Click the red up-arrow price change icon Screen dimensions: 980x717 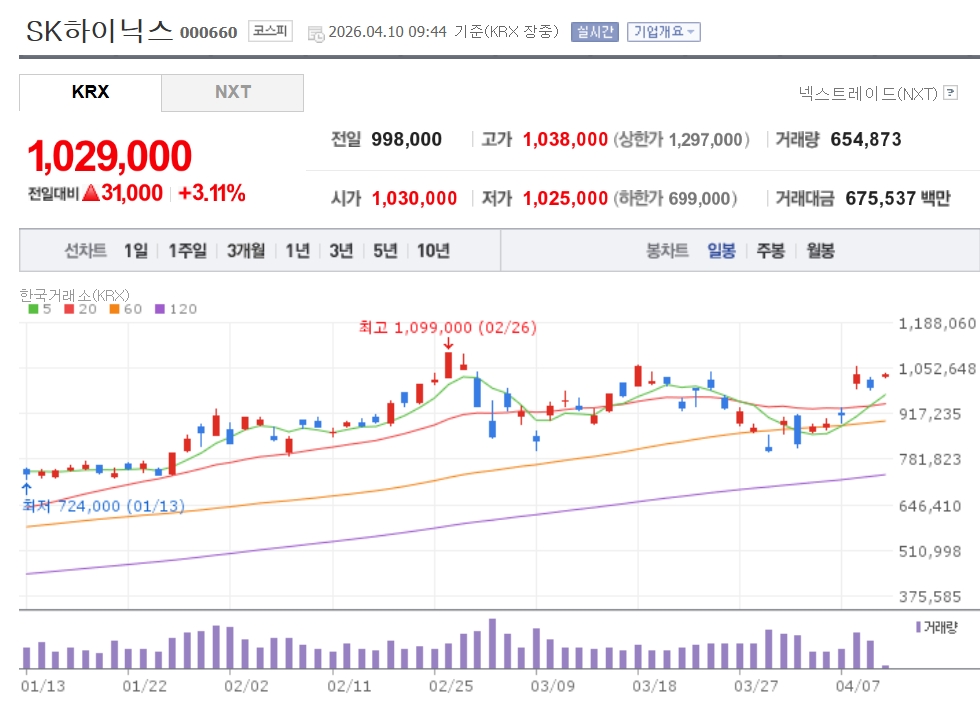click(90, 194)
